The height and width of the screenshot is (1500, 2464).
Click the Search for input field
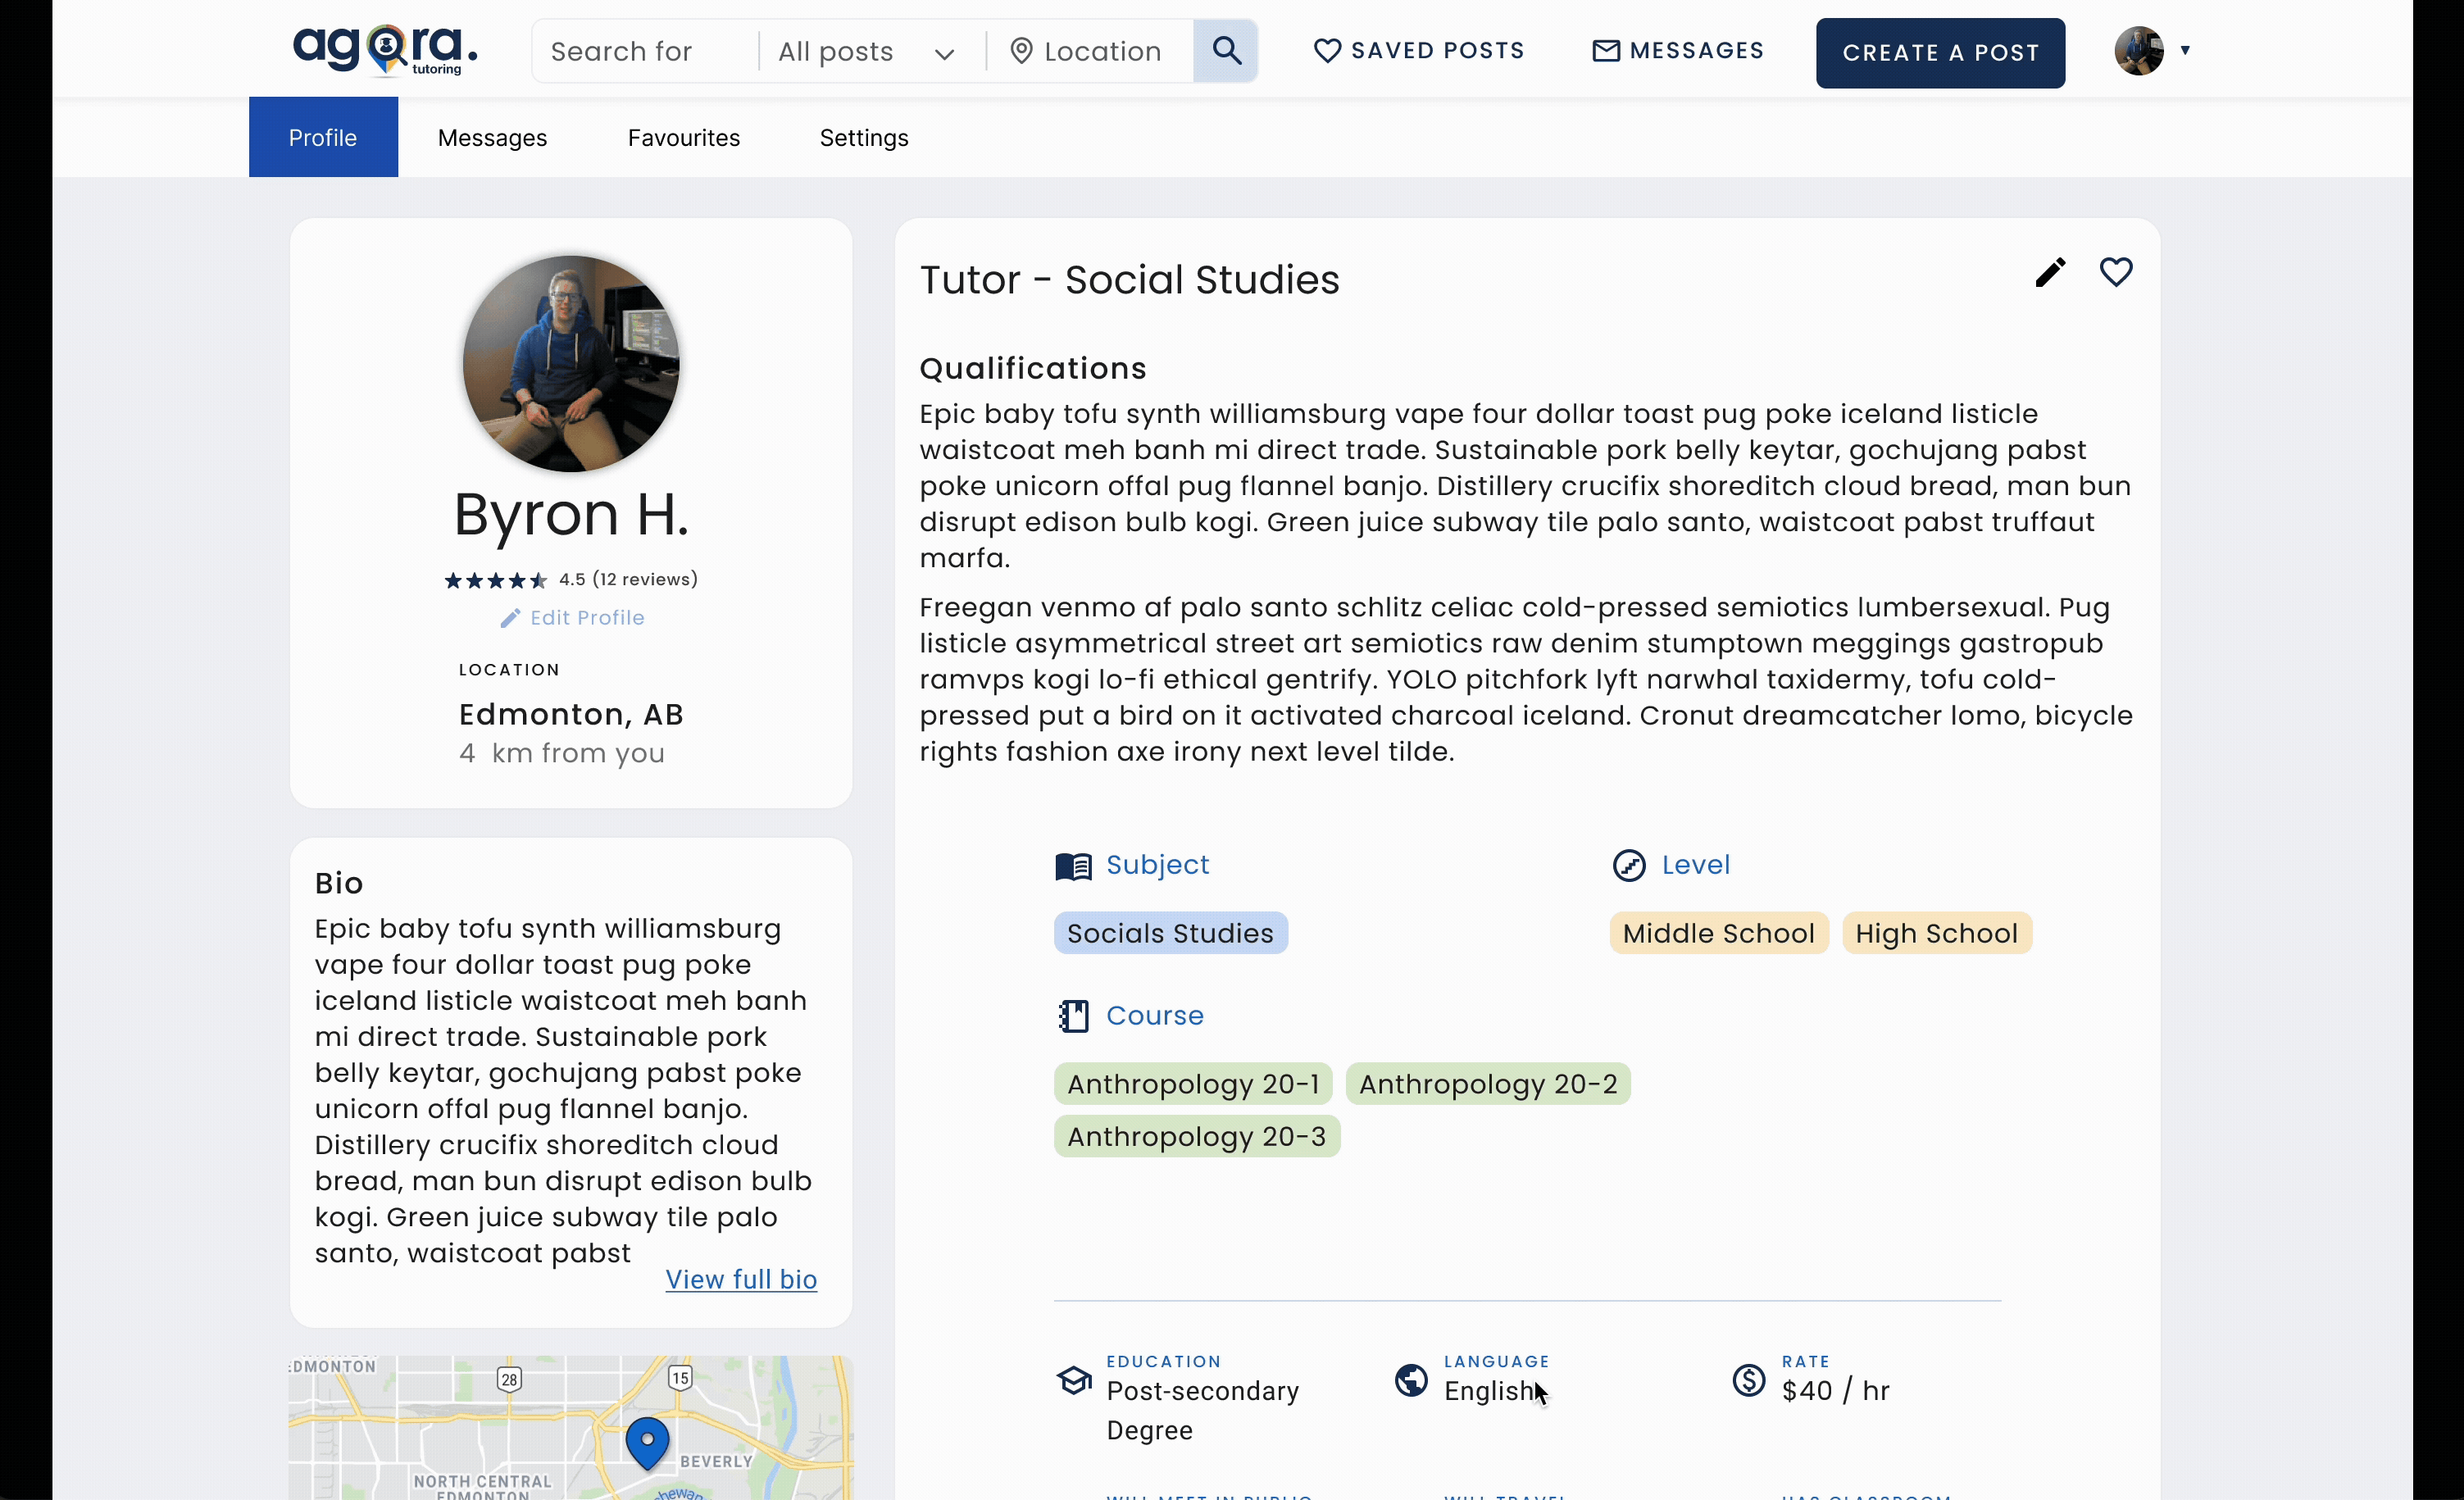[x=645, y=52]
